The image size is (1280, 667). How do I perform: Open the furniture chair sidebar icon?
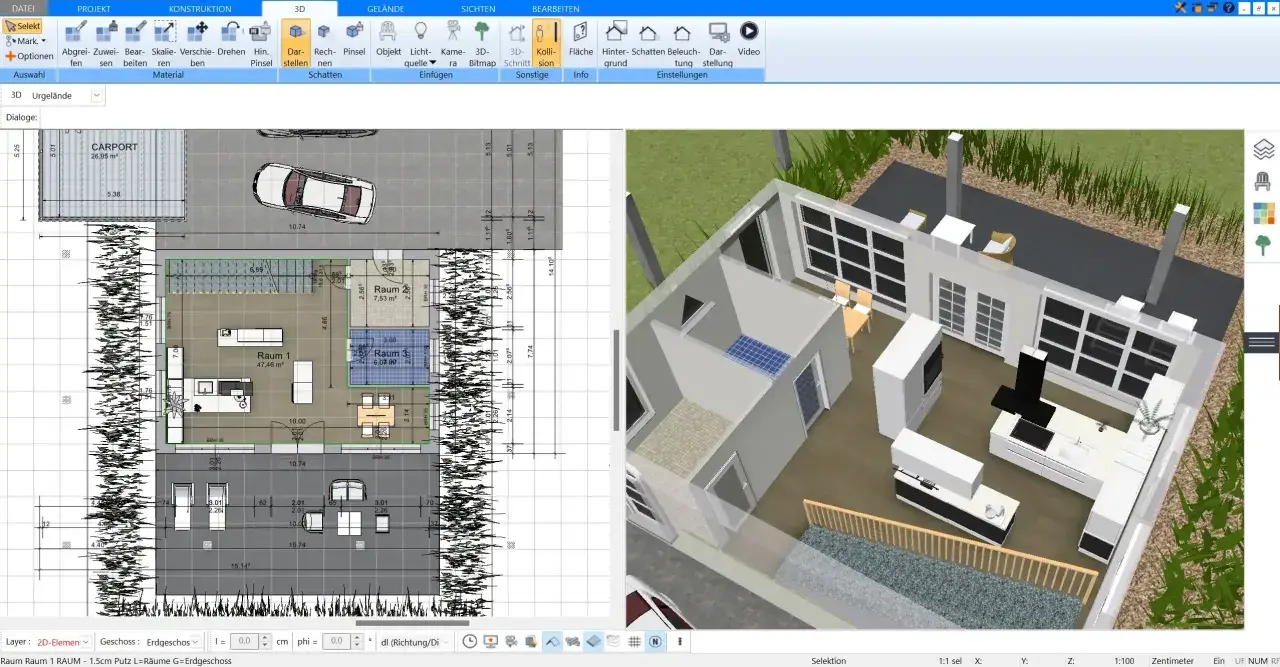1263,181
